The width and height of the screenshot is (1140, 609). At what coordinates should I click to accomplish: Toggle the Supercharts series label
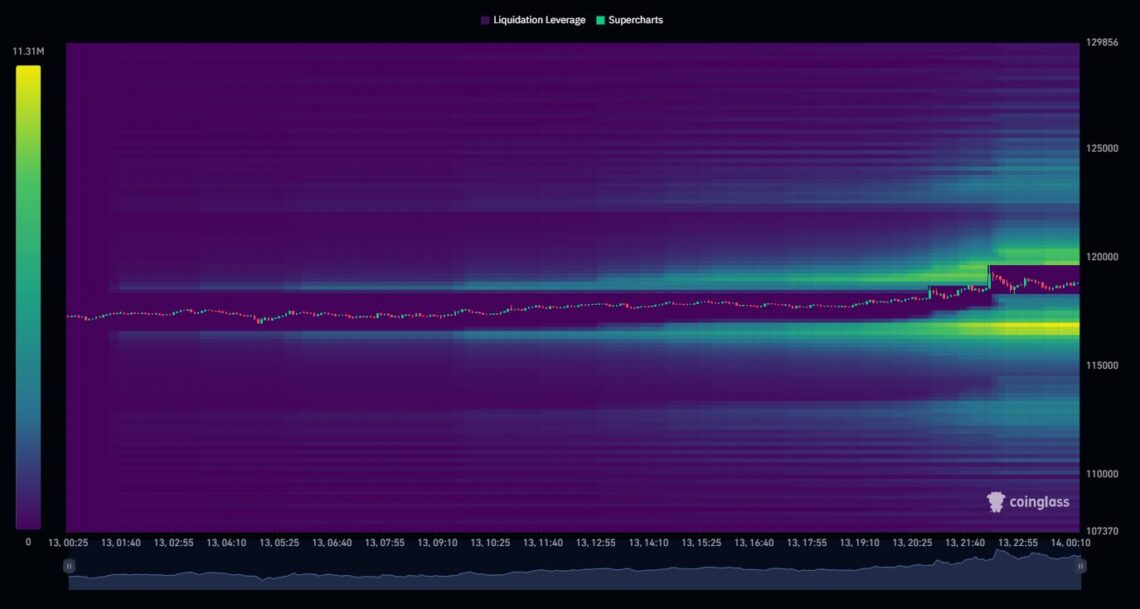click(x=636, y=20)
